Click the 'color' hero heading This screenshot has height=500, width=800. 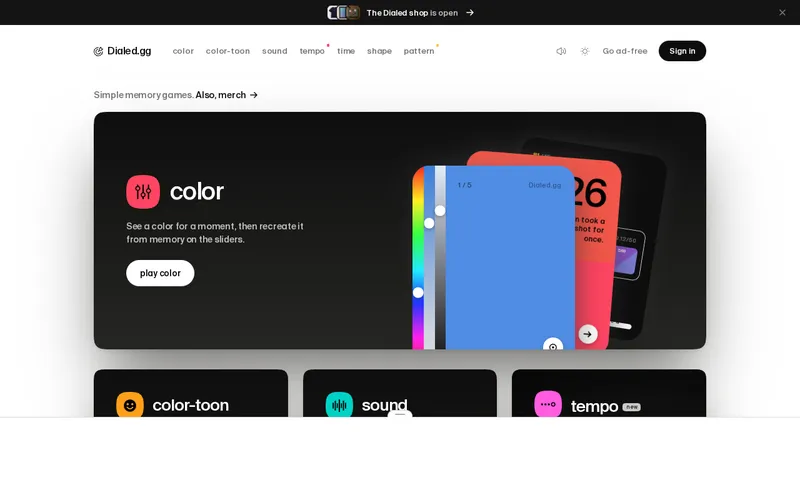[196, 191]
